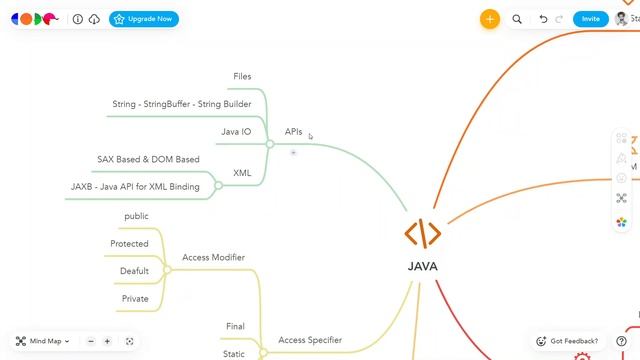Image resolution: width=640 pixels, height=360 pixels.
Task: Select the Java IO subtopic
Action: click(236, 132)
